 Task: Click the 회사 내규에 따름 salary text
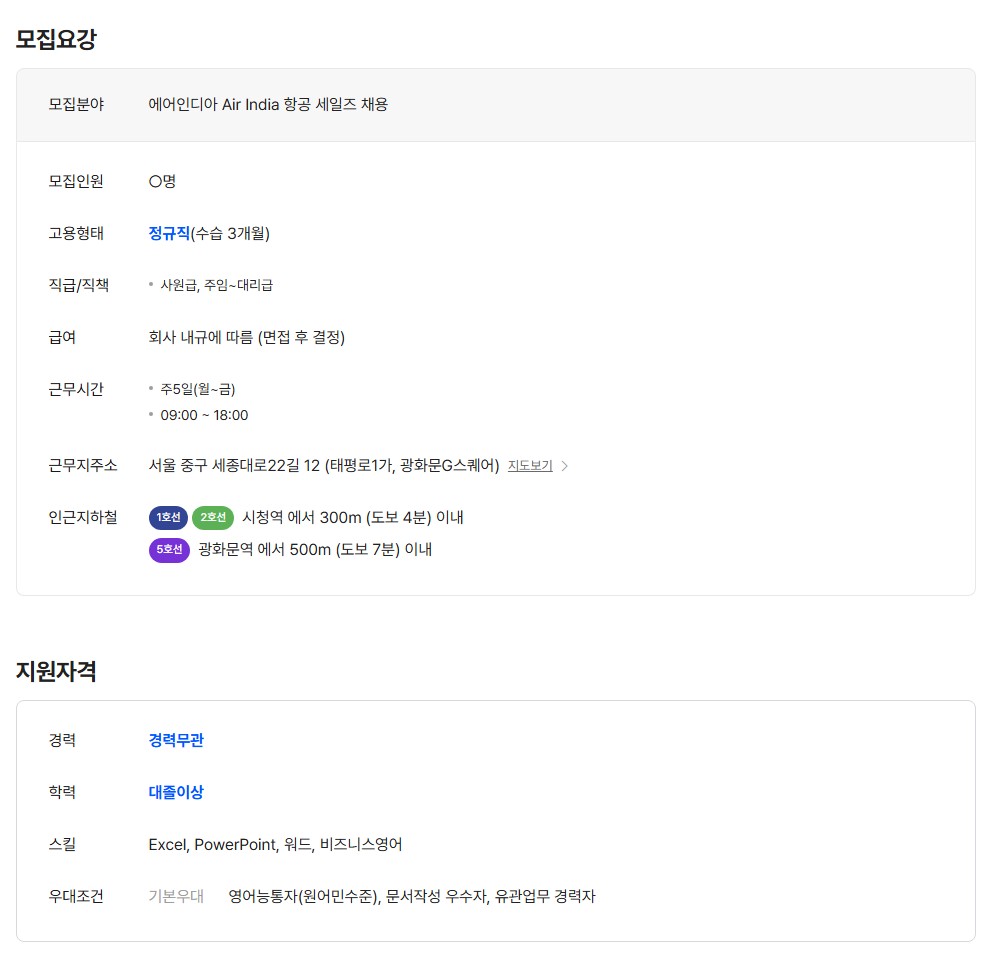coord(247,337)
